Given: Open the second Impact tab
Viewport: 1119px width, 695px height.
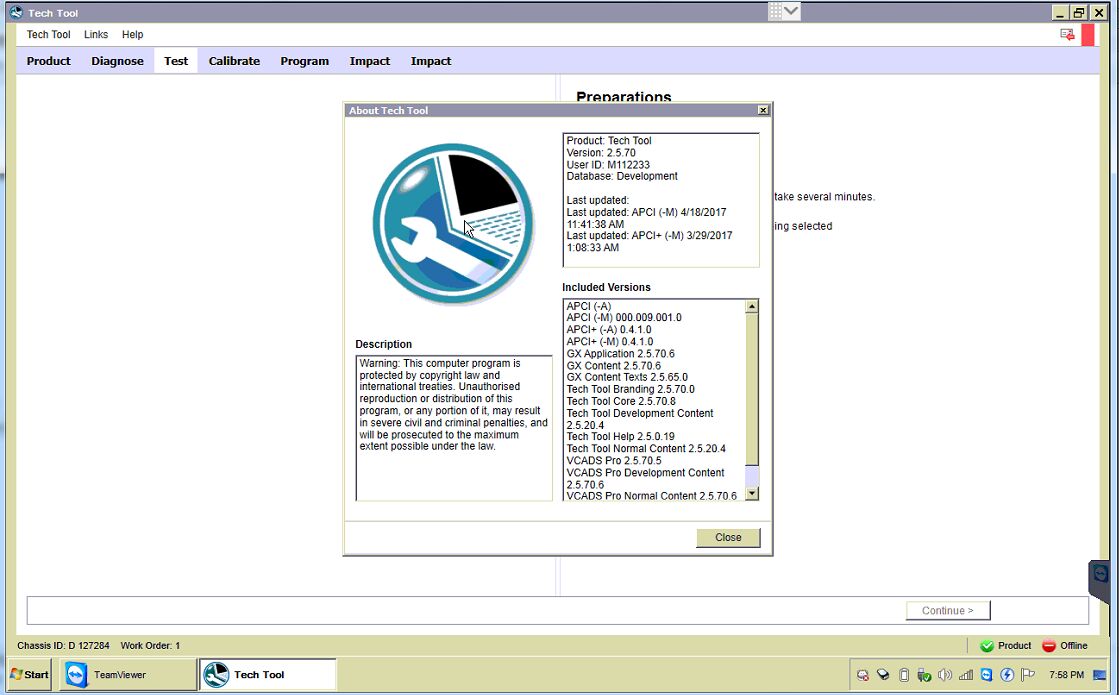Looking at the screenshot, I should pos(431,61).
